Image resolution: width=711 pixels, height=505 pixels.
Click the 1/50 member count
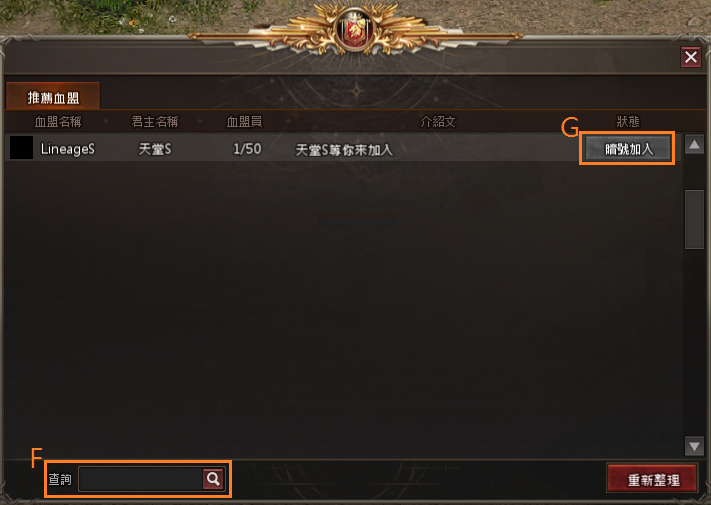(247, 149)
